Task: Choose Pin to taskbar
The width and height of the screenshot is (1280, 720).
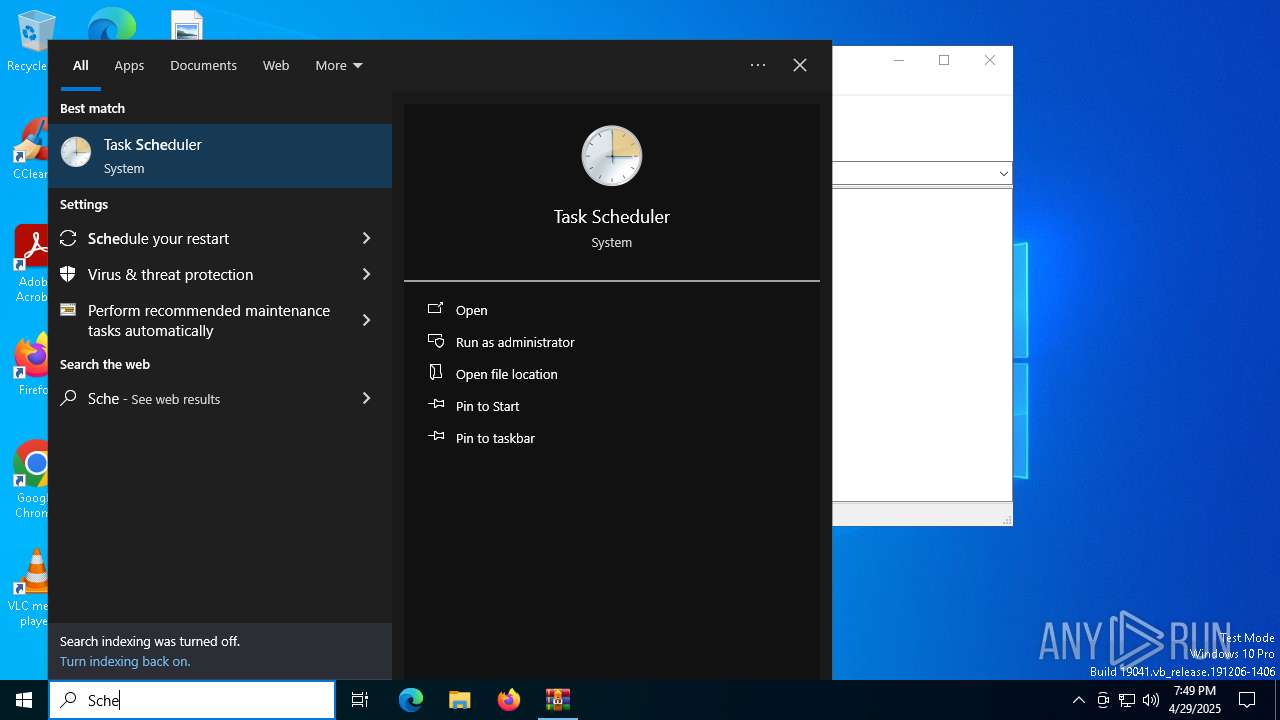Action: (x=495, y=438)
